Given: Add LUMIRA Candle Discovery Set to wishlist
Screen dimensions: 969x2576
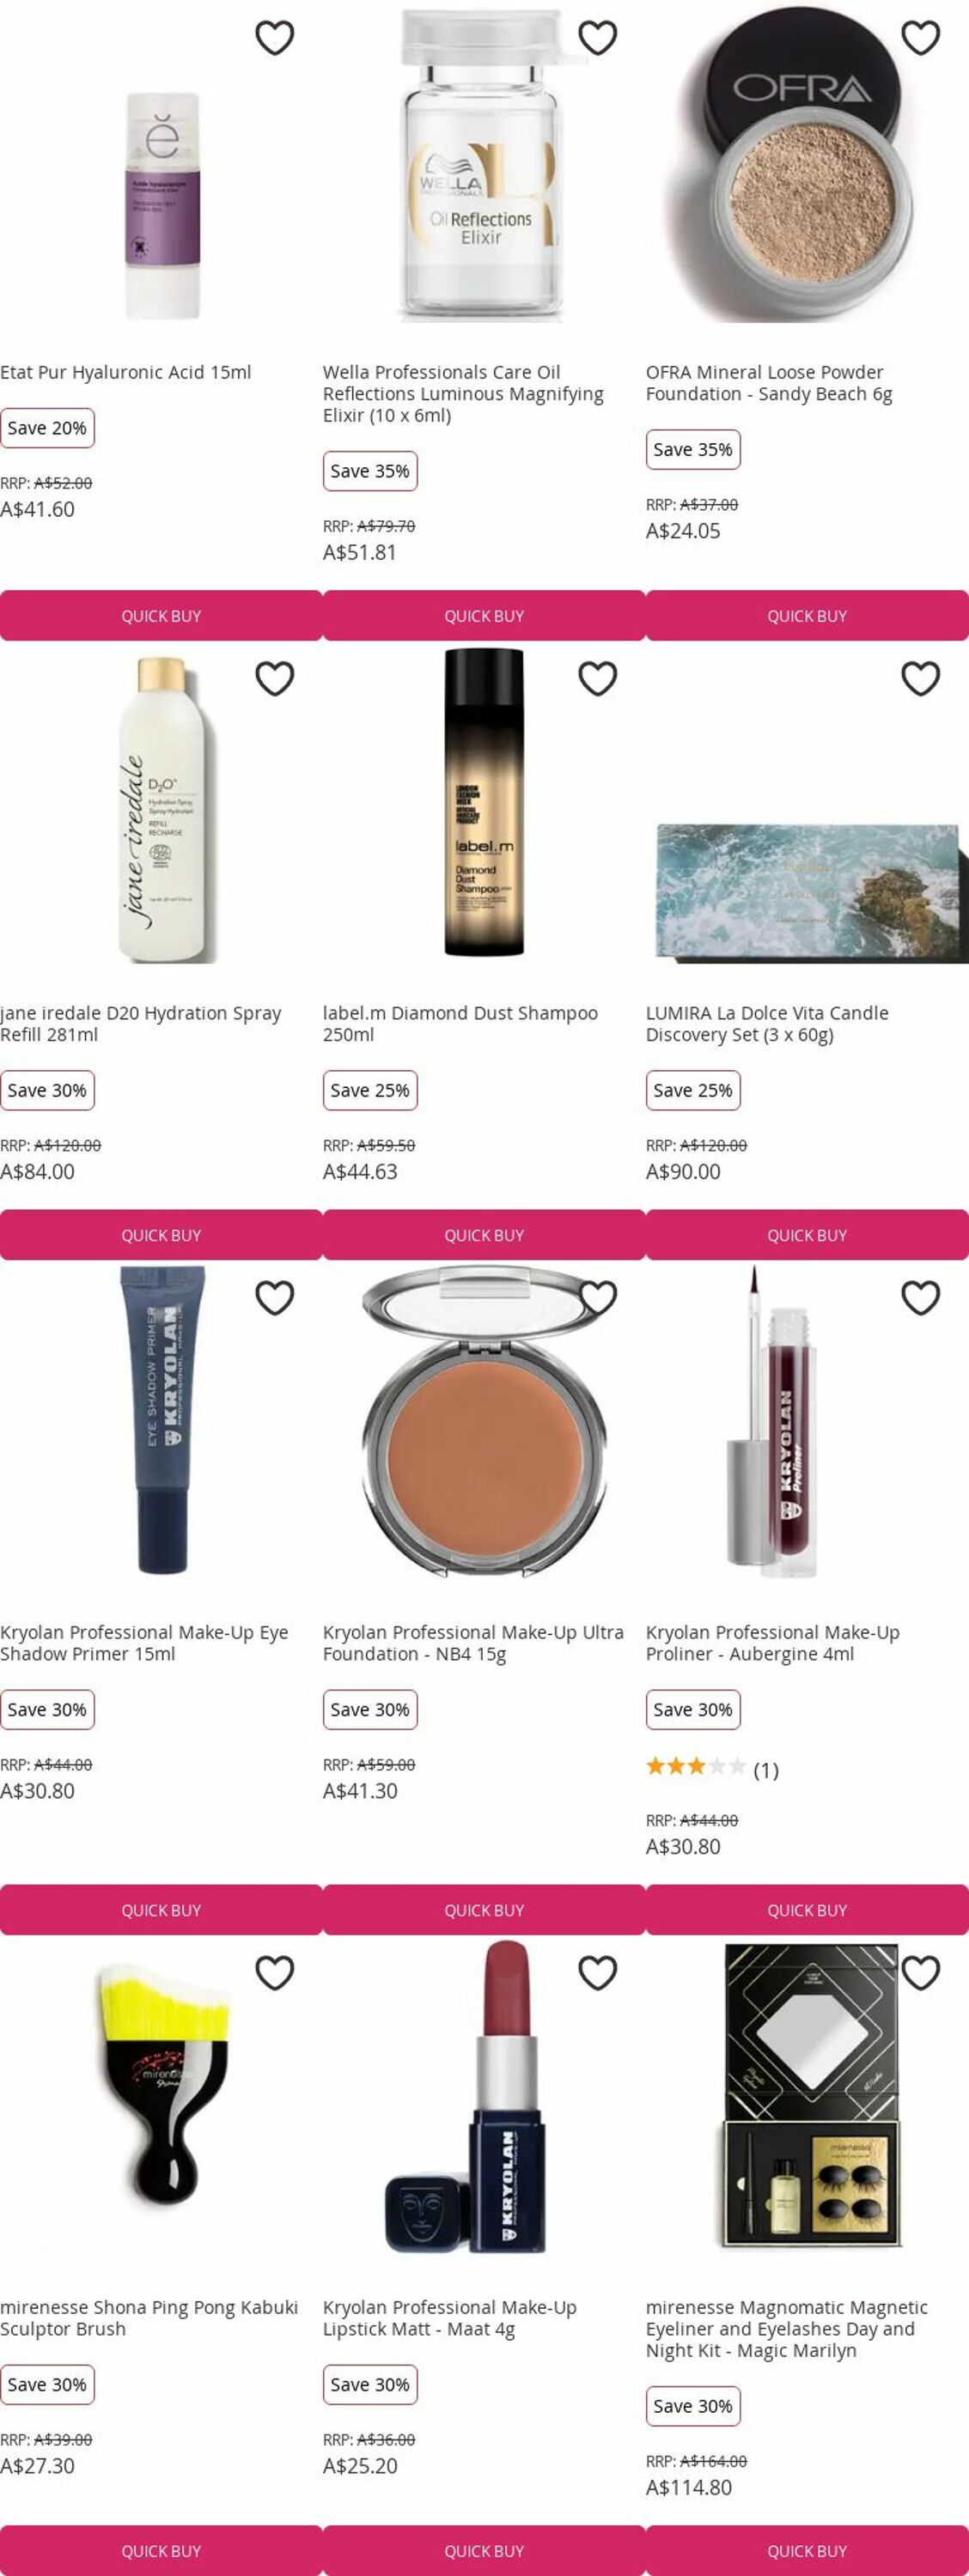Looking at the screenshot, I should (921, 679).
